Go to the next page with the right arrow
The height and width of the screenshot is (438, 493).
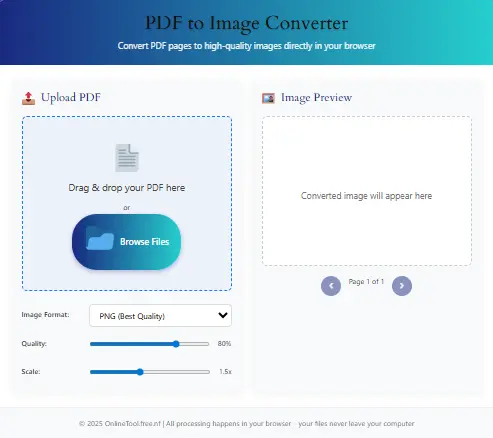point(402,286)
